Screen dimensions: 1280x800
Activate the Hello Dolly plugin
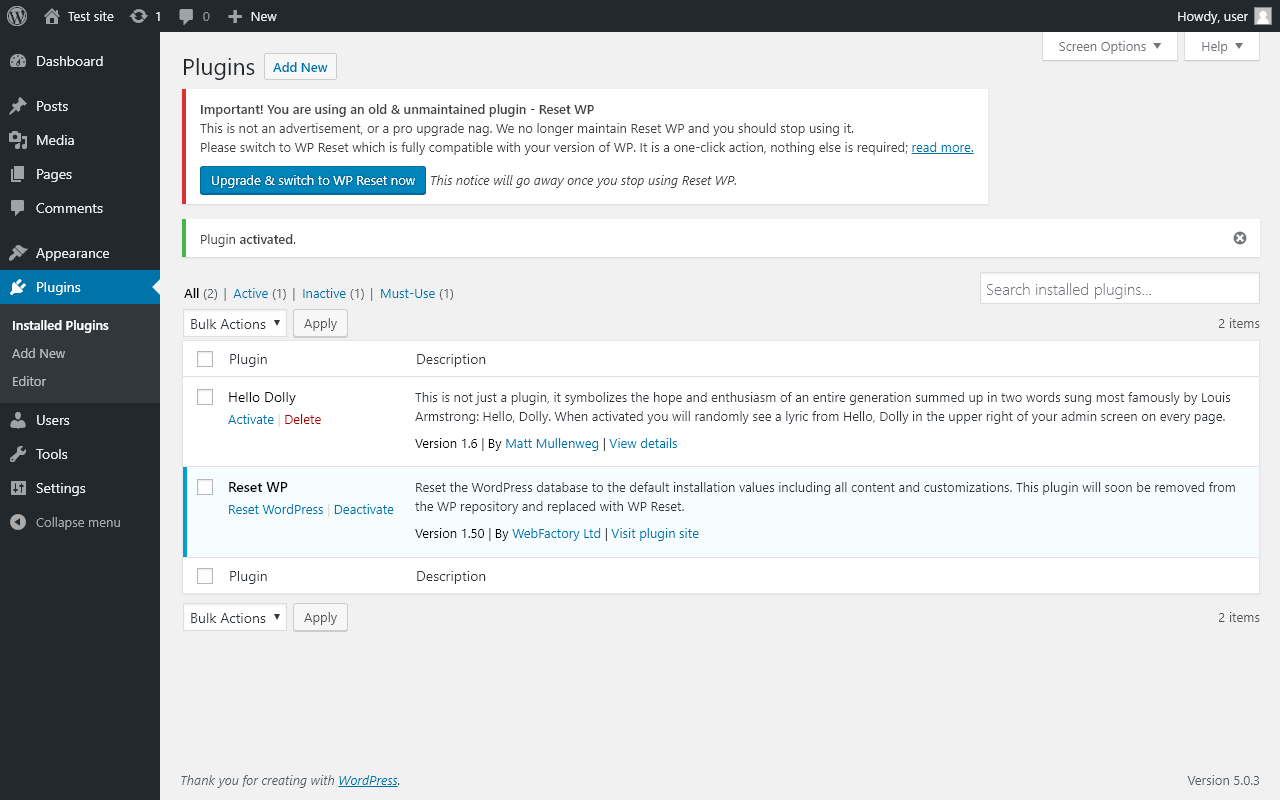251,419
